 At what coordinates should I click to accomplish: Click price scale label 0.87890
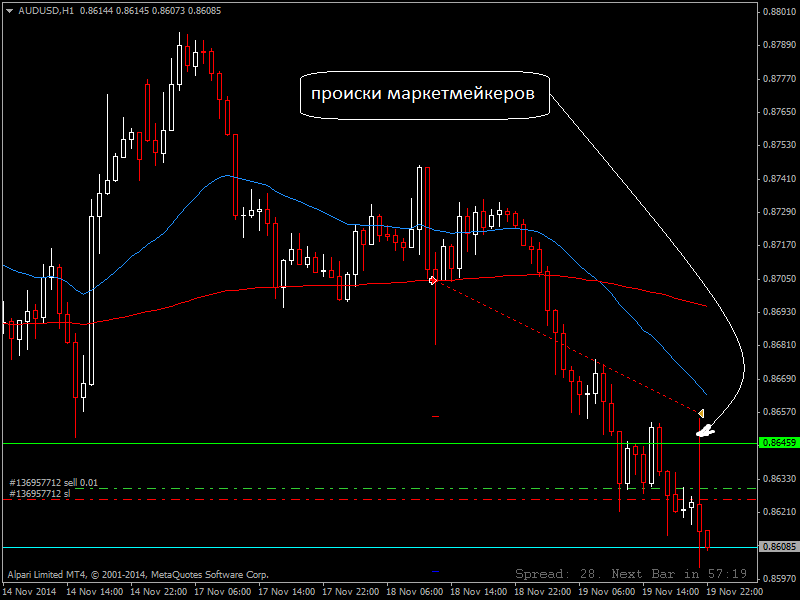click(779, 45)
